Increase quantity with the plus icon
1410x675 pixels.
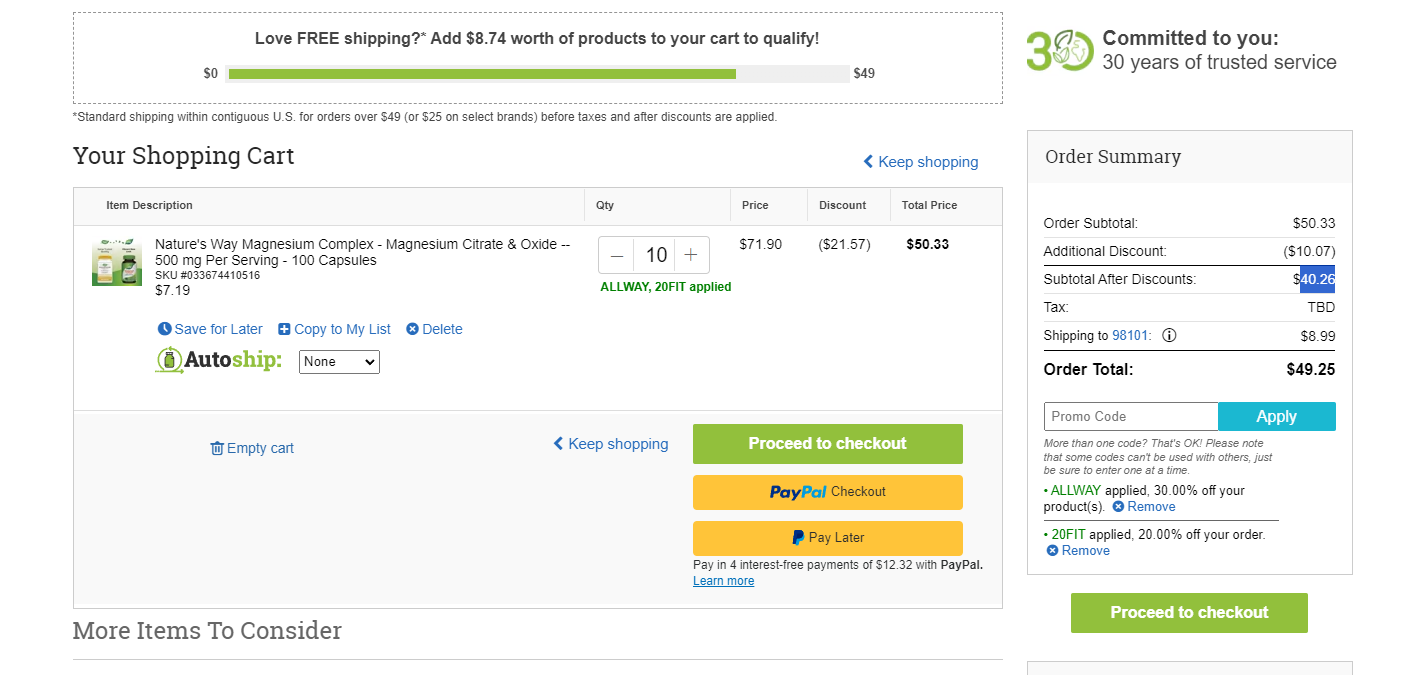point(691,255)
